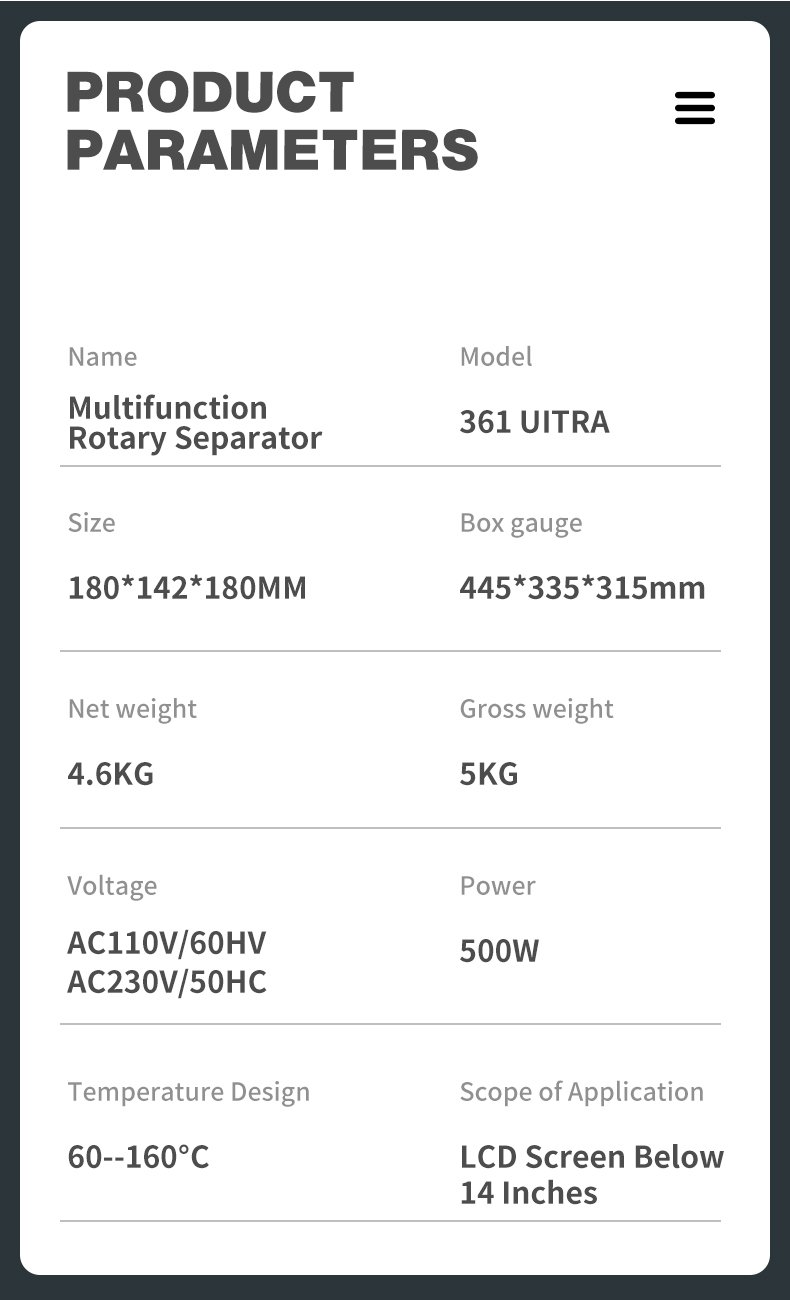Select the 445*335*315mm box gauge value

pyautogui.click(x=582, y=588)
